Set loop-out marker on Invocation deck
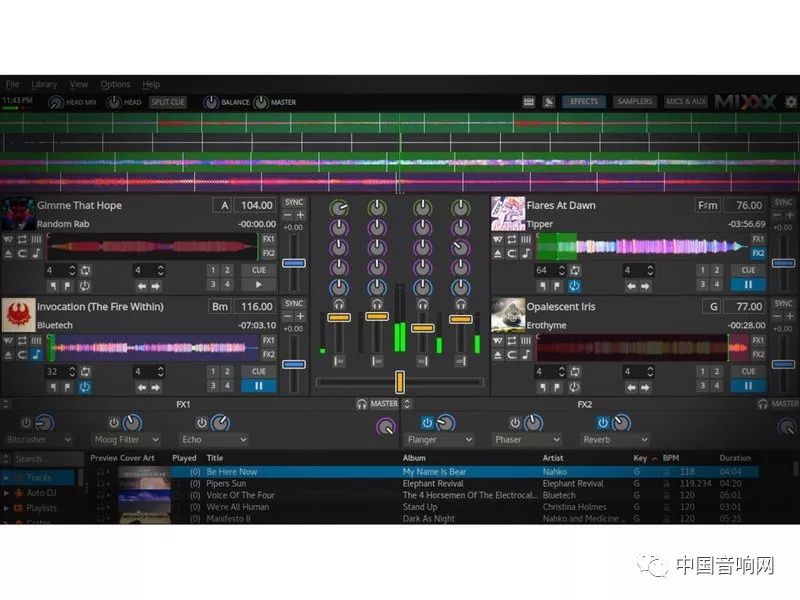The height and width of the screenshot is (600, 800). tap(67, 388)
